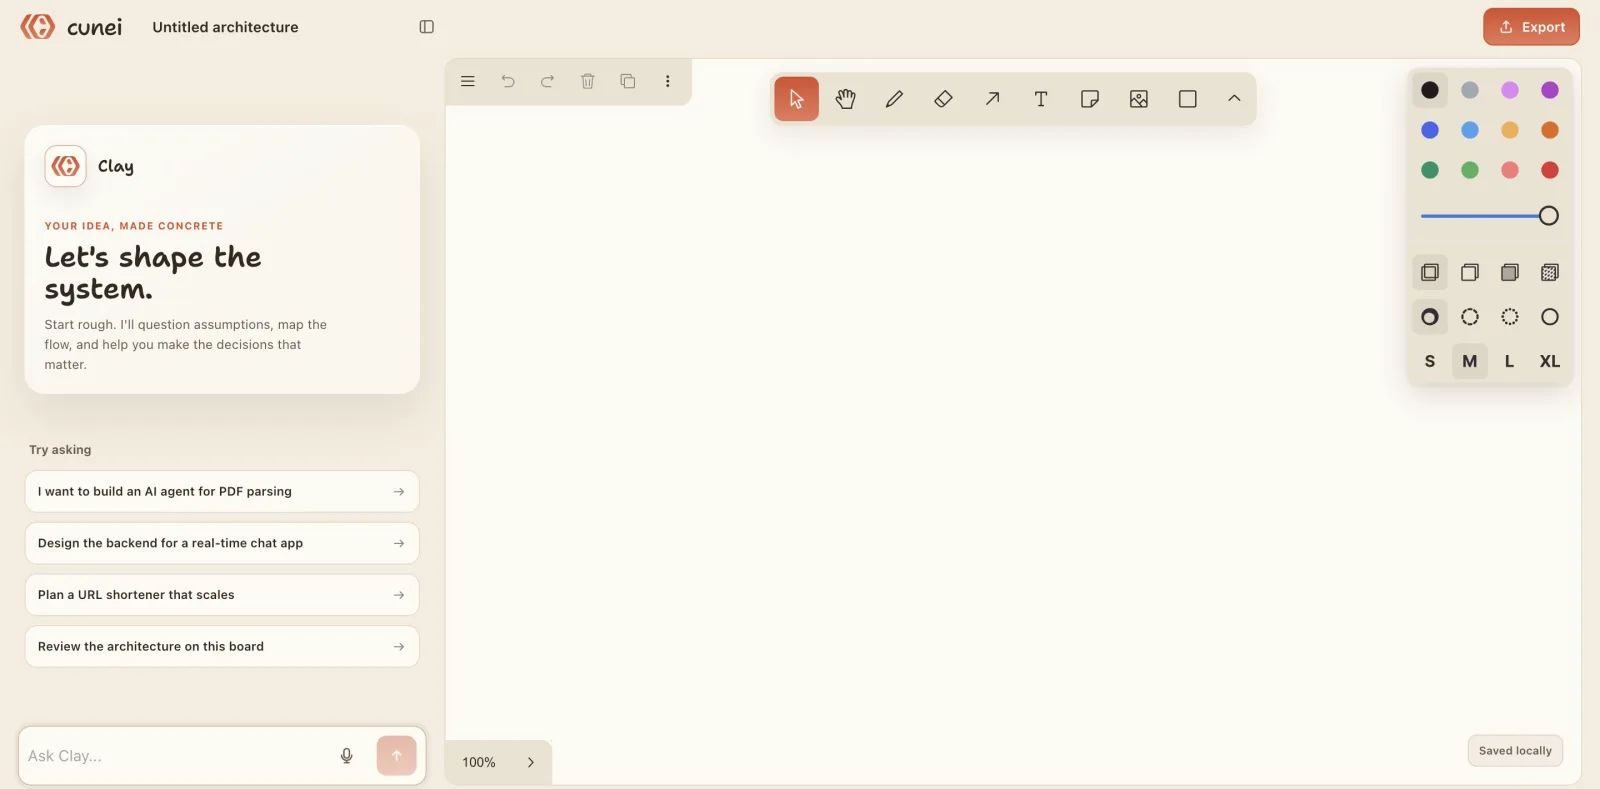Viewport: 1600px width, 789px height.
Task: Set stroke size to XL
Action: [x=1549, y=361]
